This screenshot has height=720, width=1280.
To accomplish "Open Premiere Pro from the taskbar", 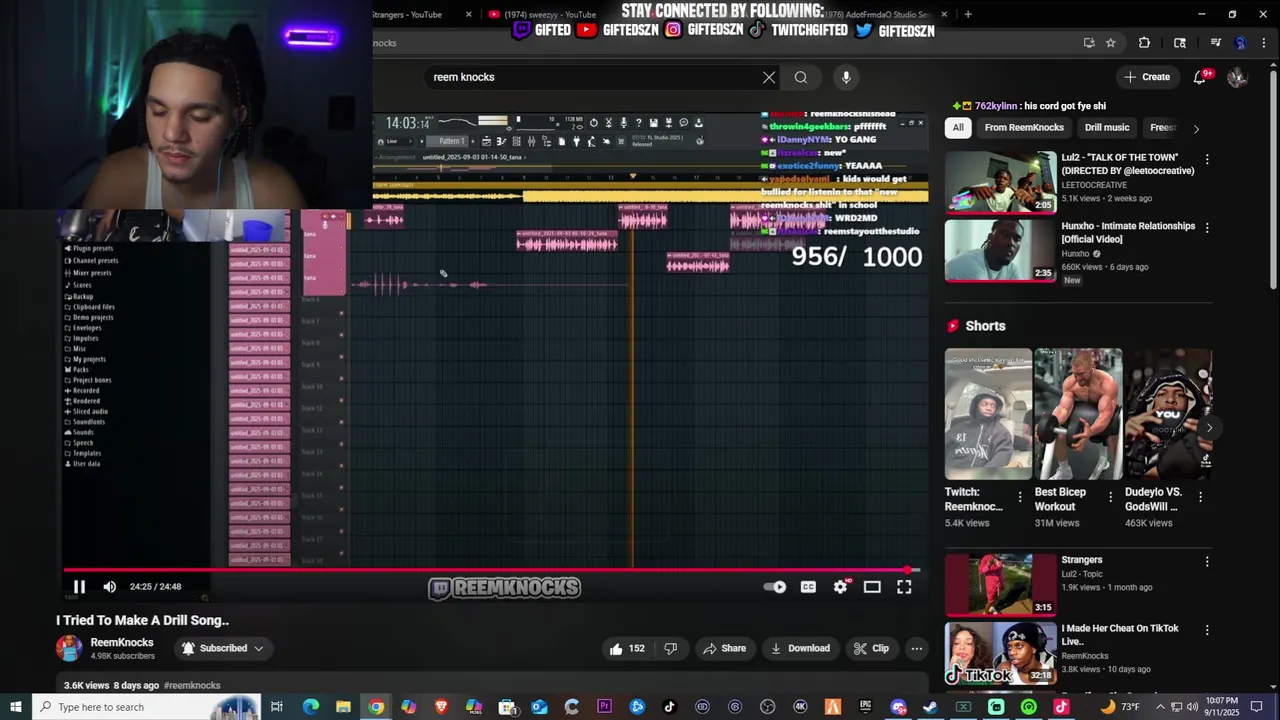I will 604,707.
